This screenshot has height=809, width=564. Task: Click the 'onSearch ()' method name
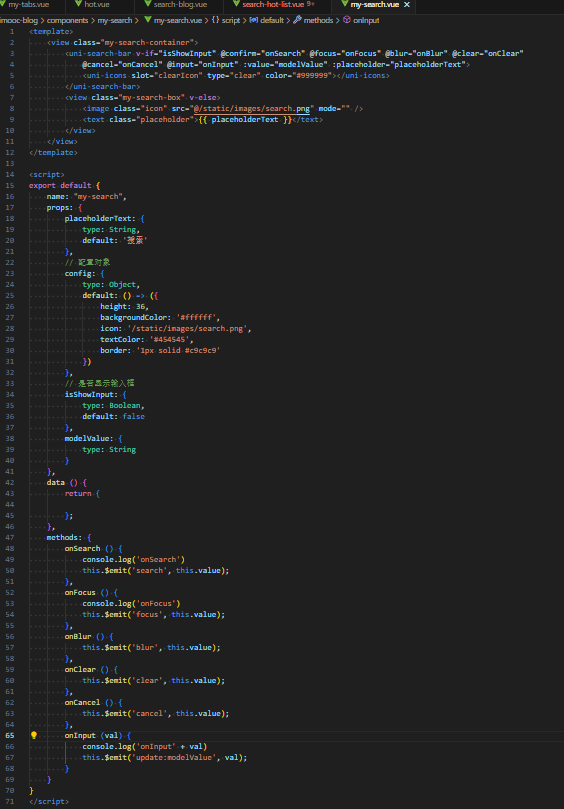89,548
